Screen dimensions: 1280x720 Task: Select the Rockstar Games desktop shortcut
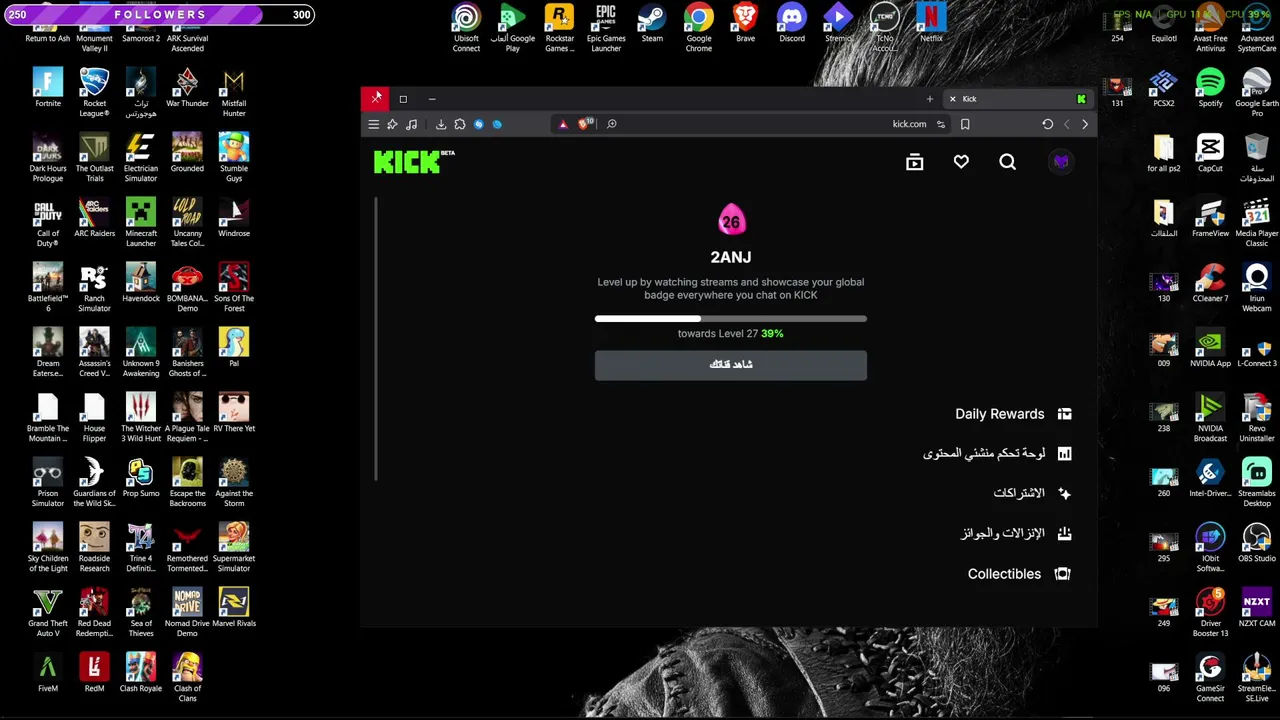click(x=559, y=28)
